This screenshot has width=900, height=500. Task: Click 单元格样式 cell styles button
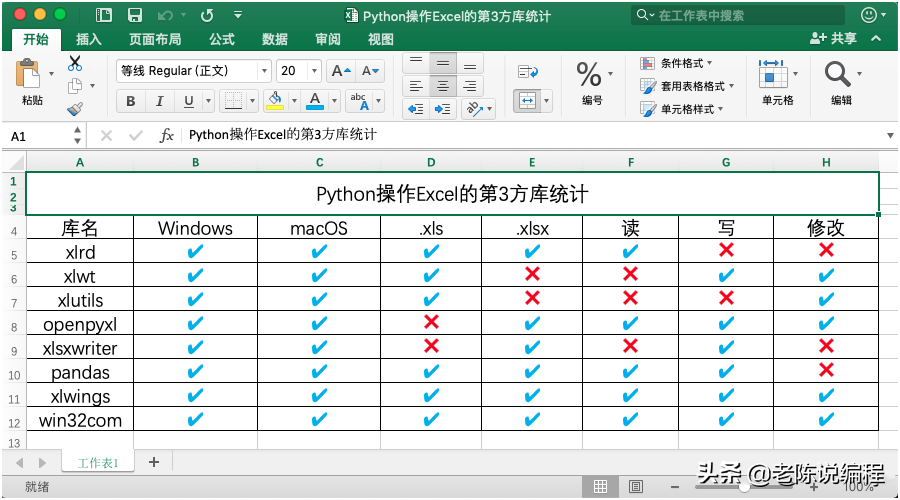(681, 109)
